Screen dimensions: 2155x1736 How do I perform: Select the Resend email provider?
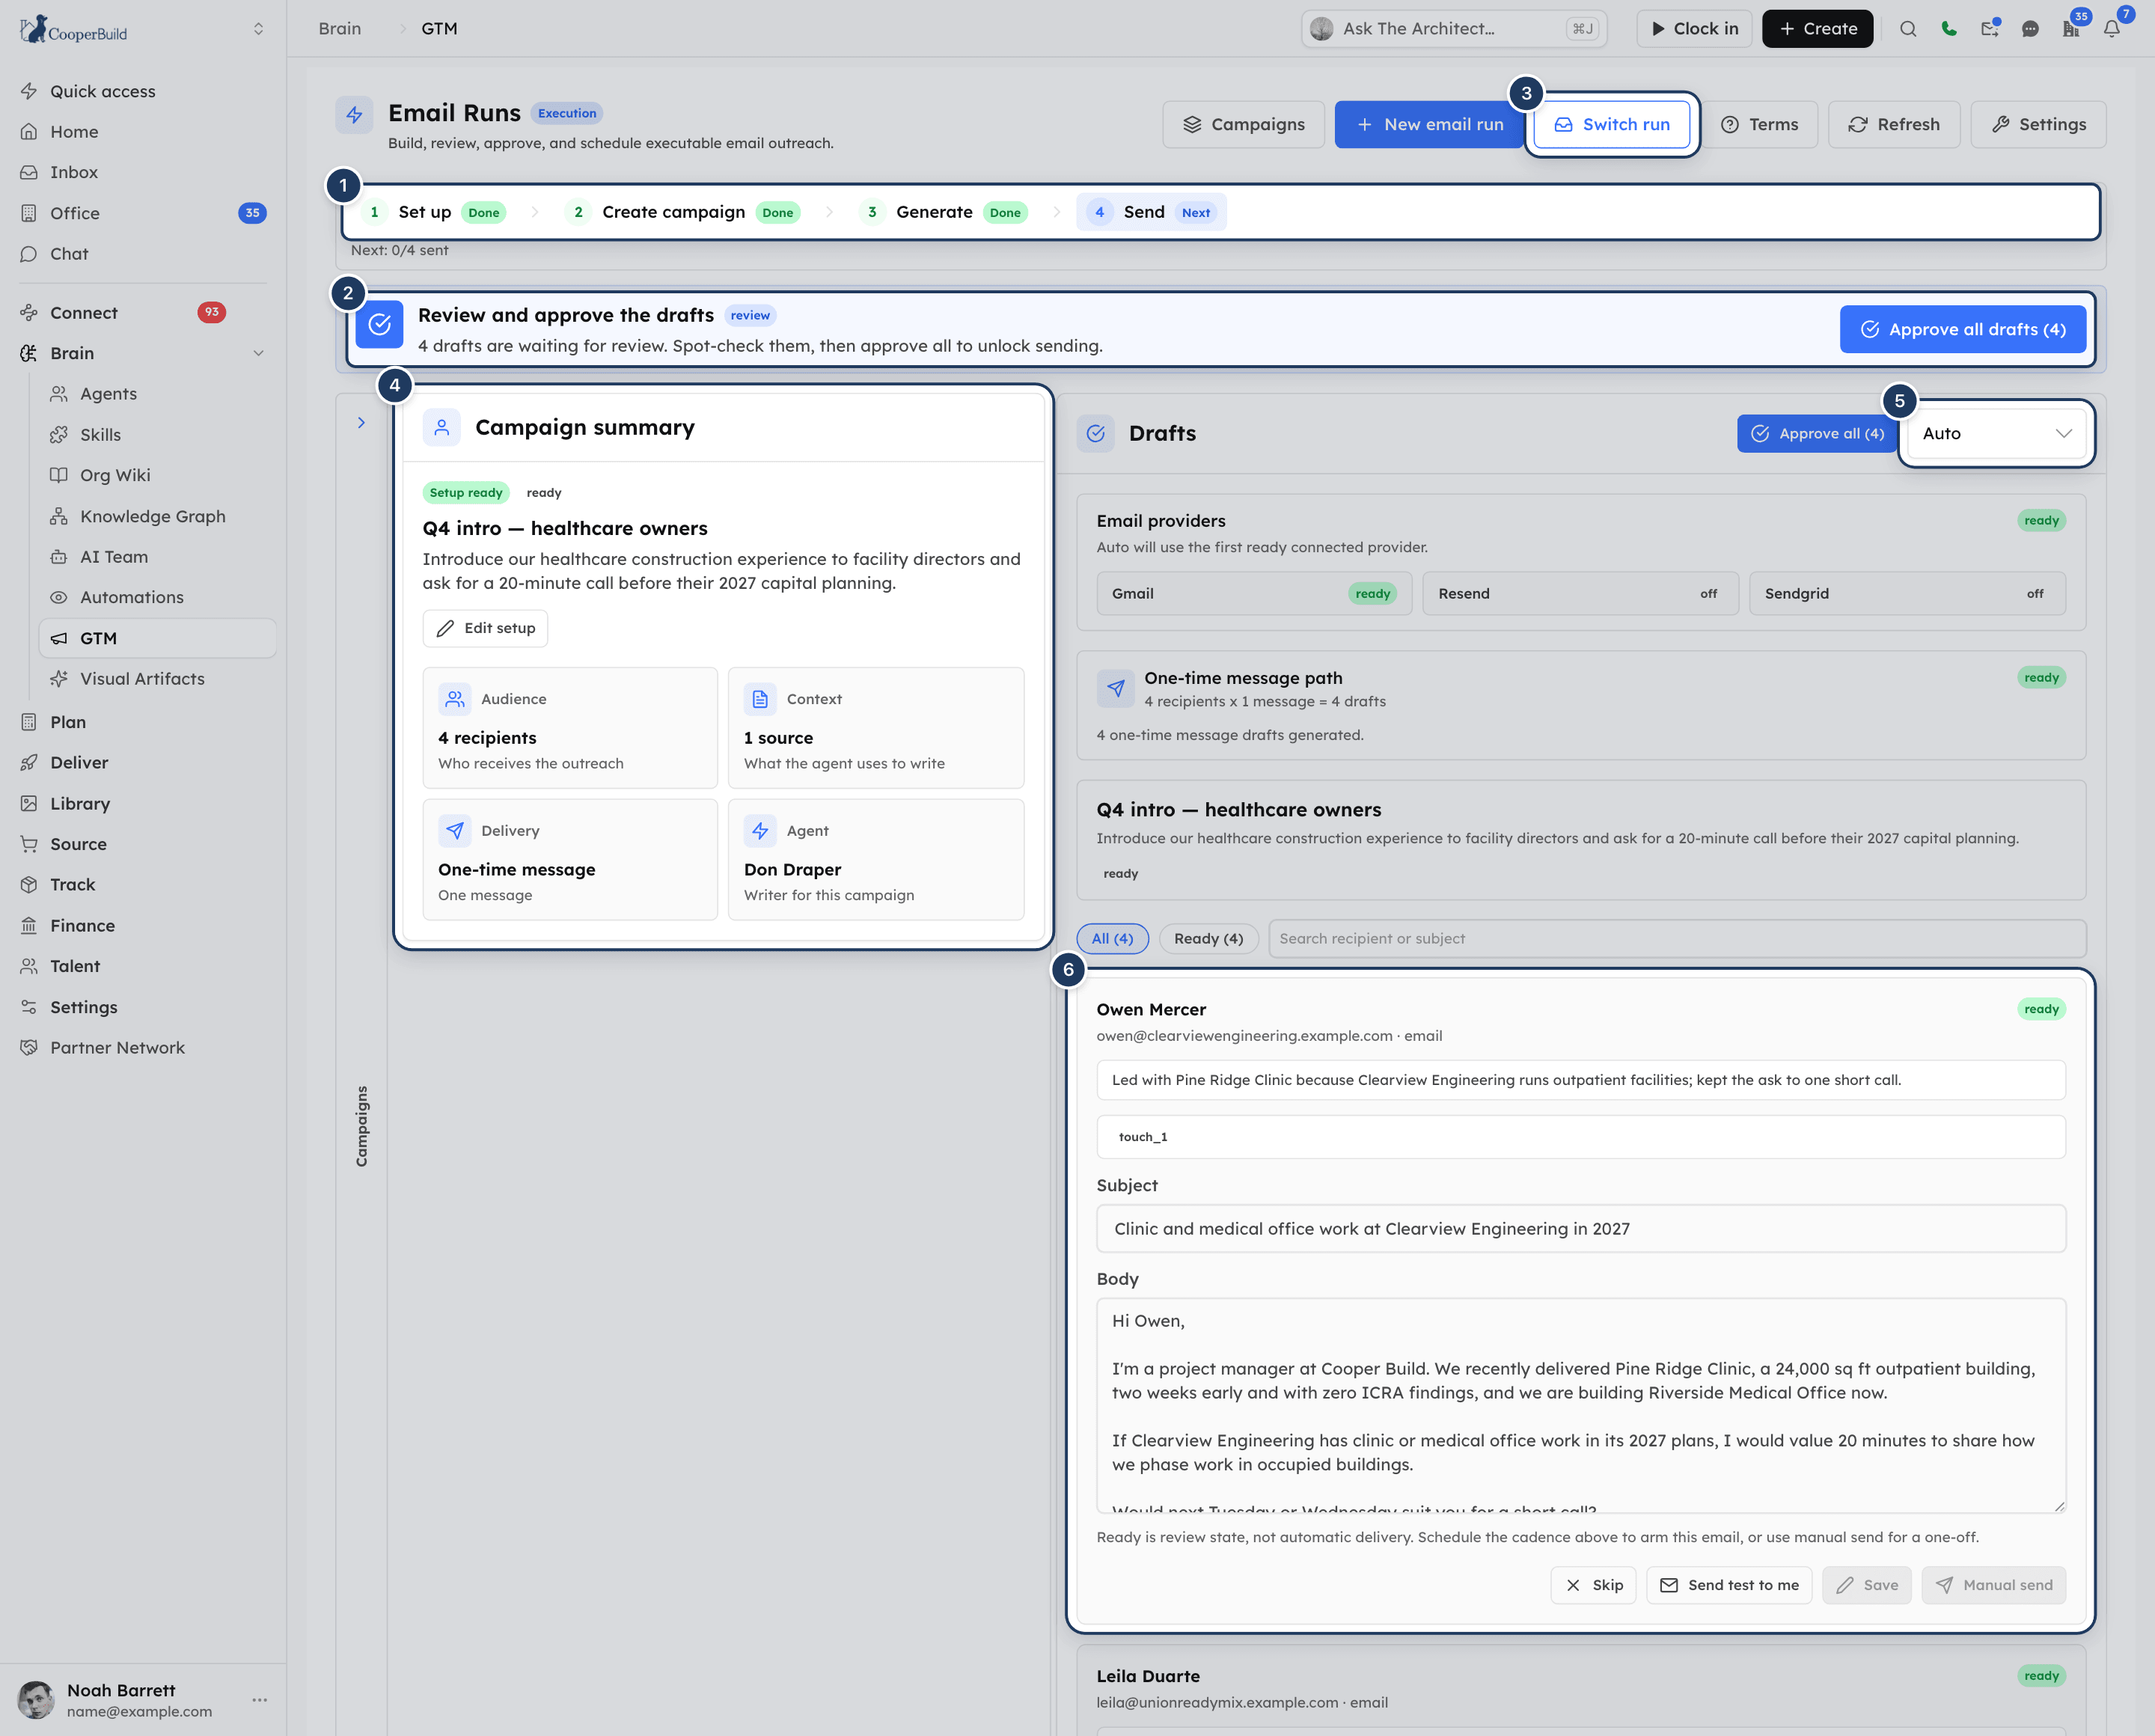[1580, 593]
